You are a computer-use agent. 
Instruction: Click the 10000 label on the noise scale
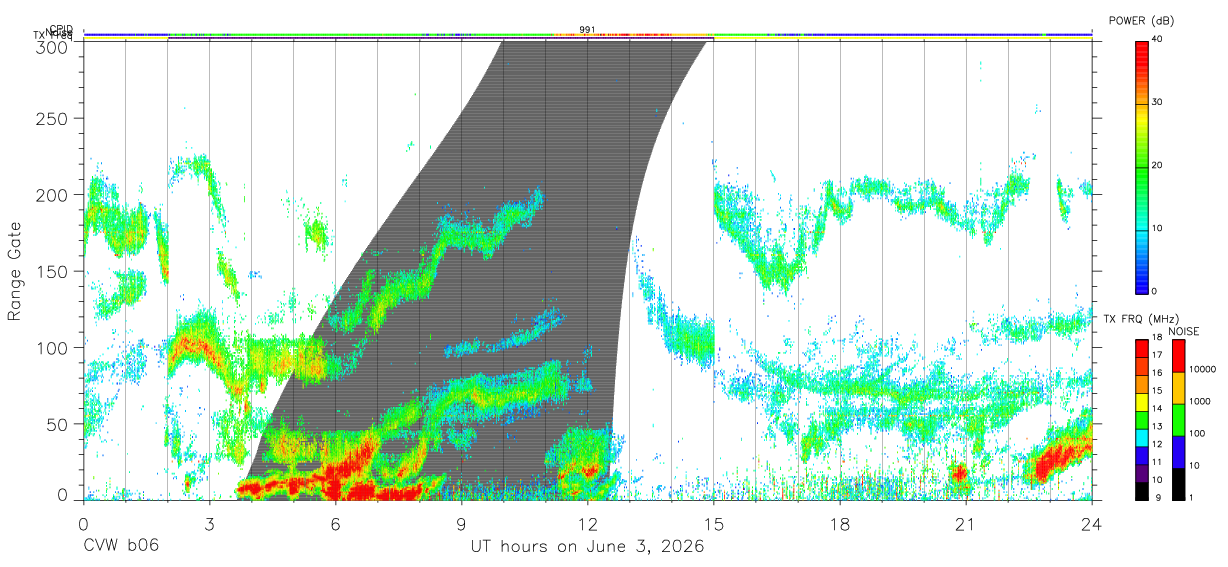(x=1201, y=370)
